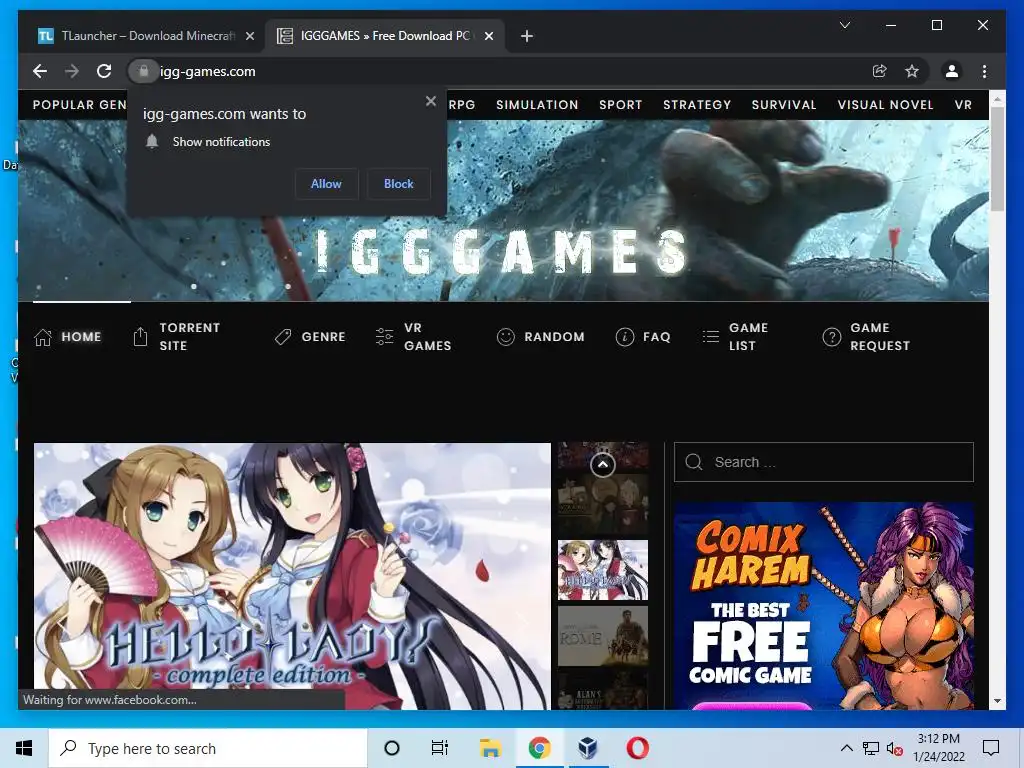
Task: Open File Explorer from taskbar
Action: tap(490, 748)
